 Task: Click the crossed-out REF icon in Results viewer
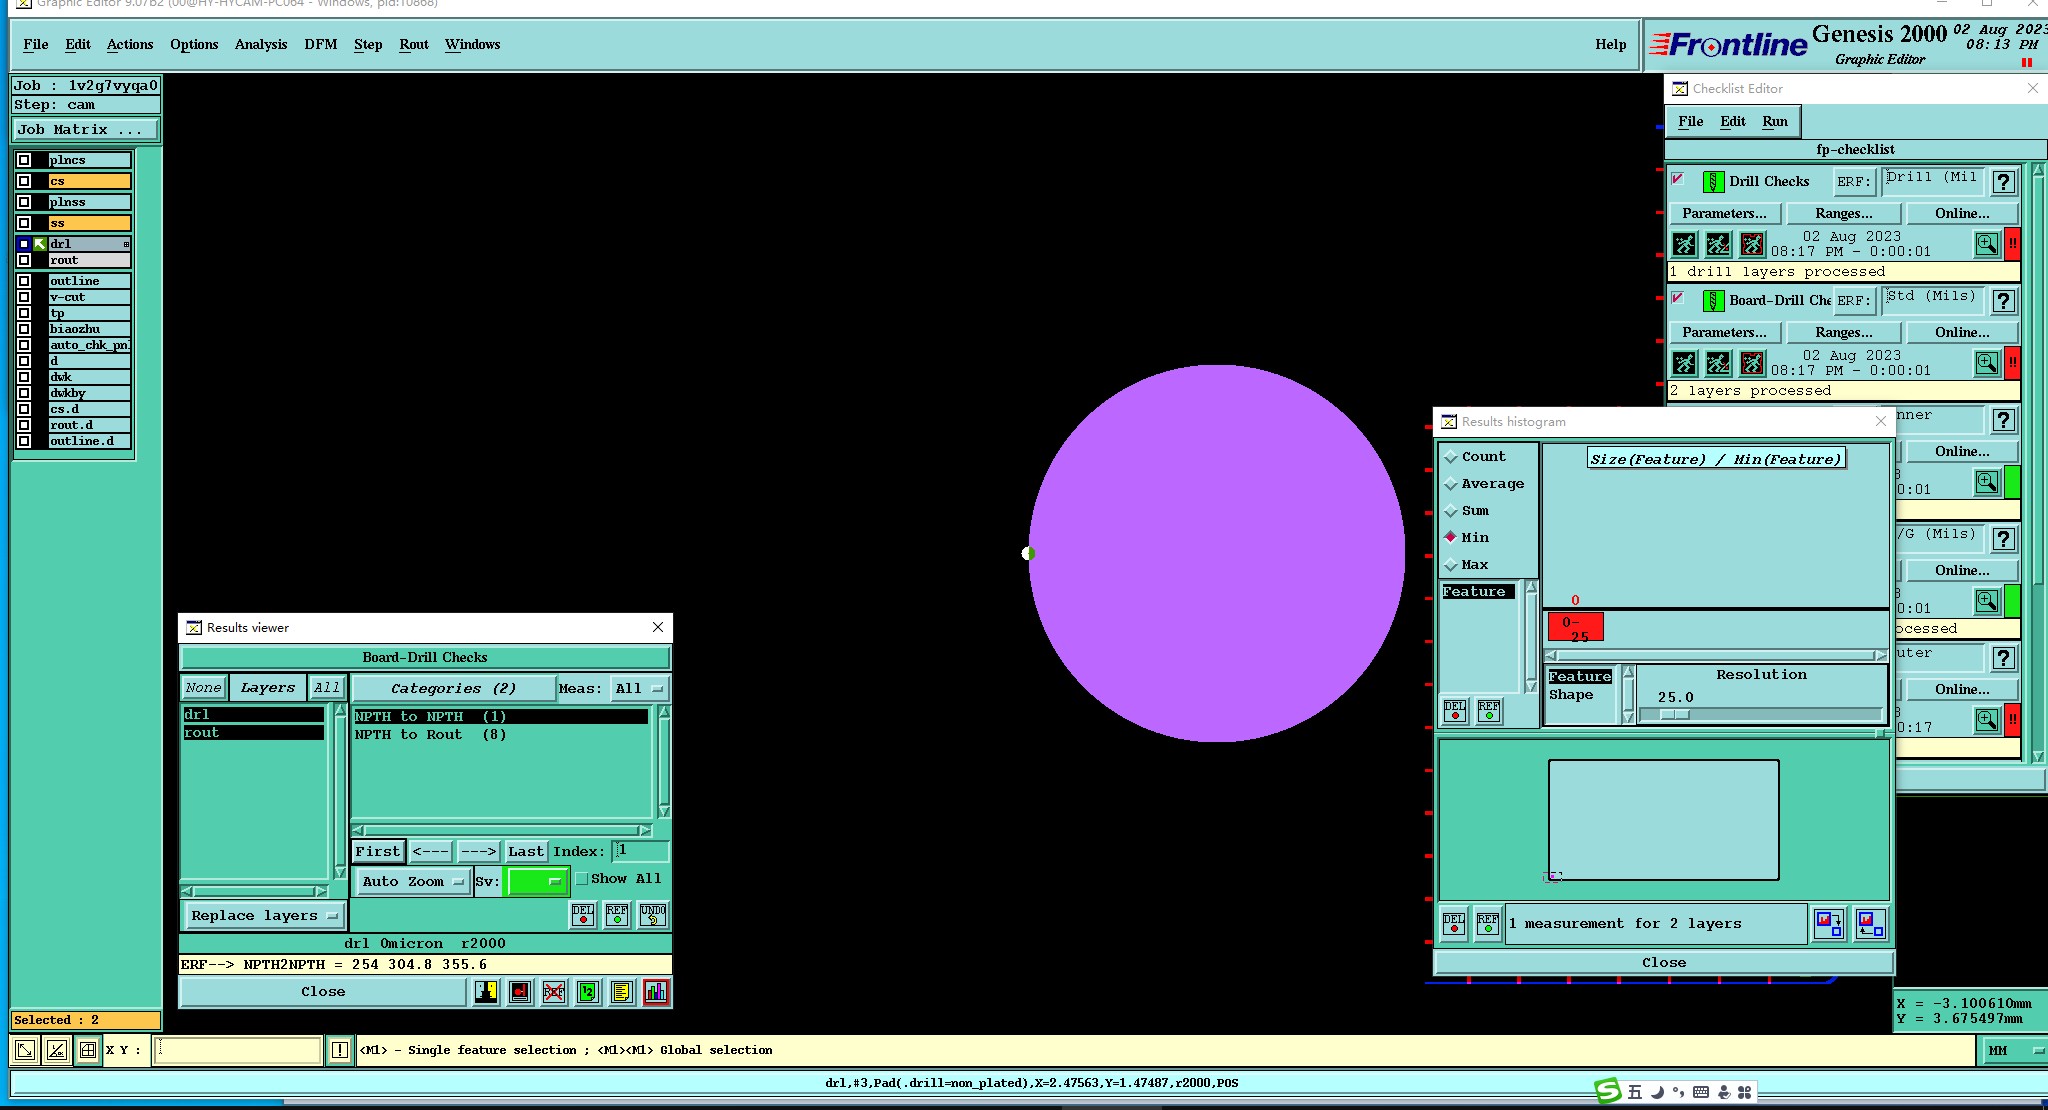pyautogui.click(x=554, y=992)
